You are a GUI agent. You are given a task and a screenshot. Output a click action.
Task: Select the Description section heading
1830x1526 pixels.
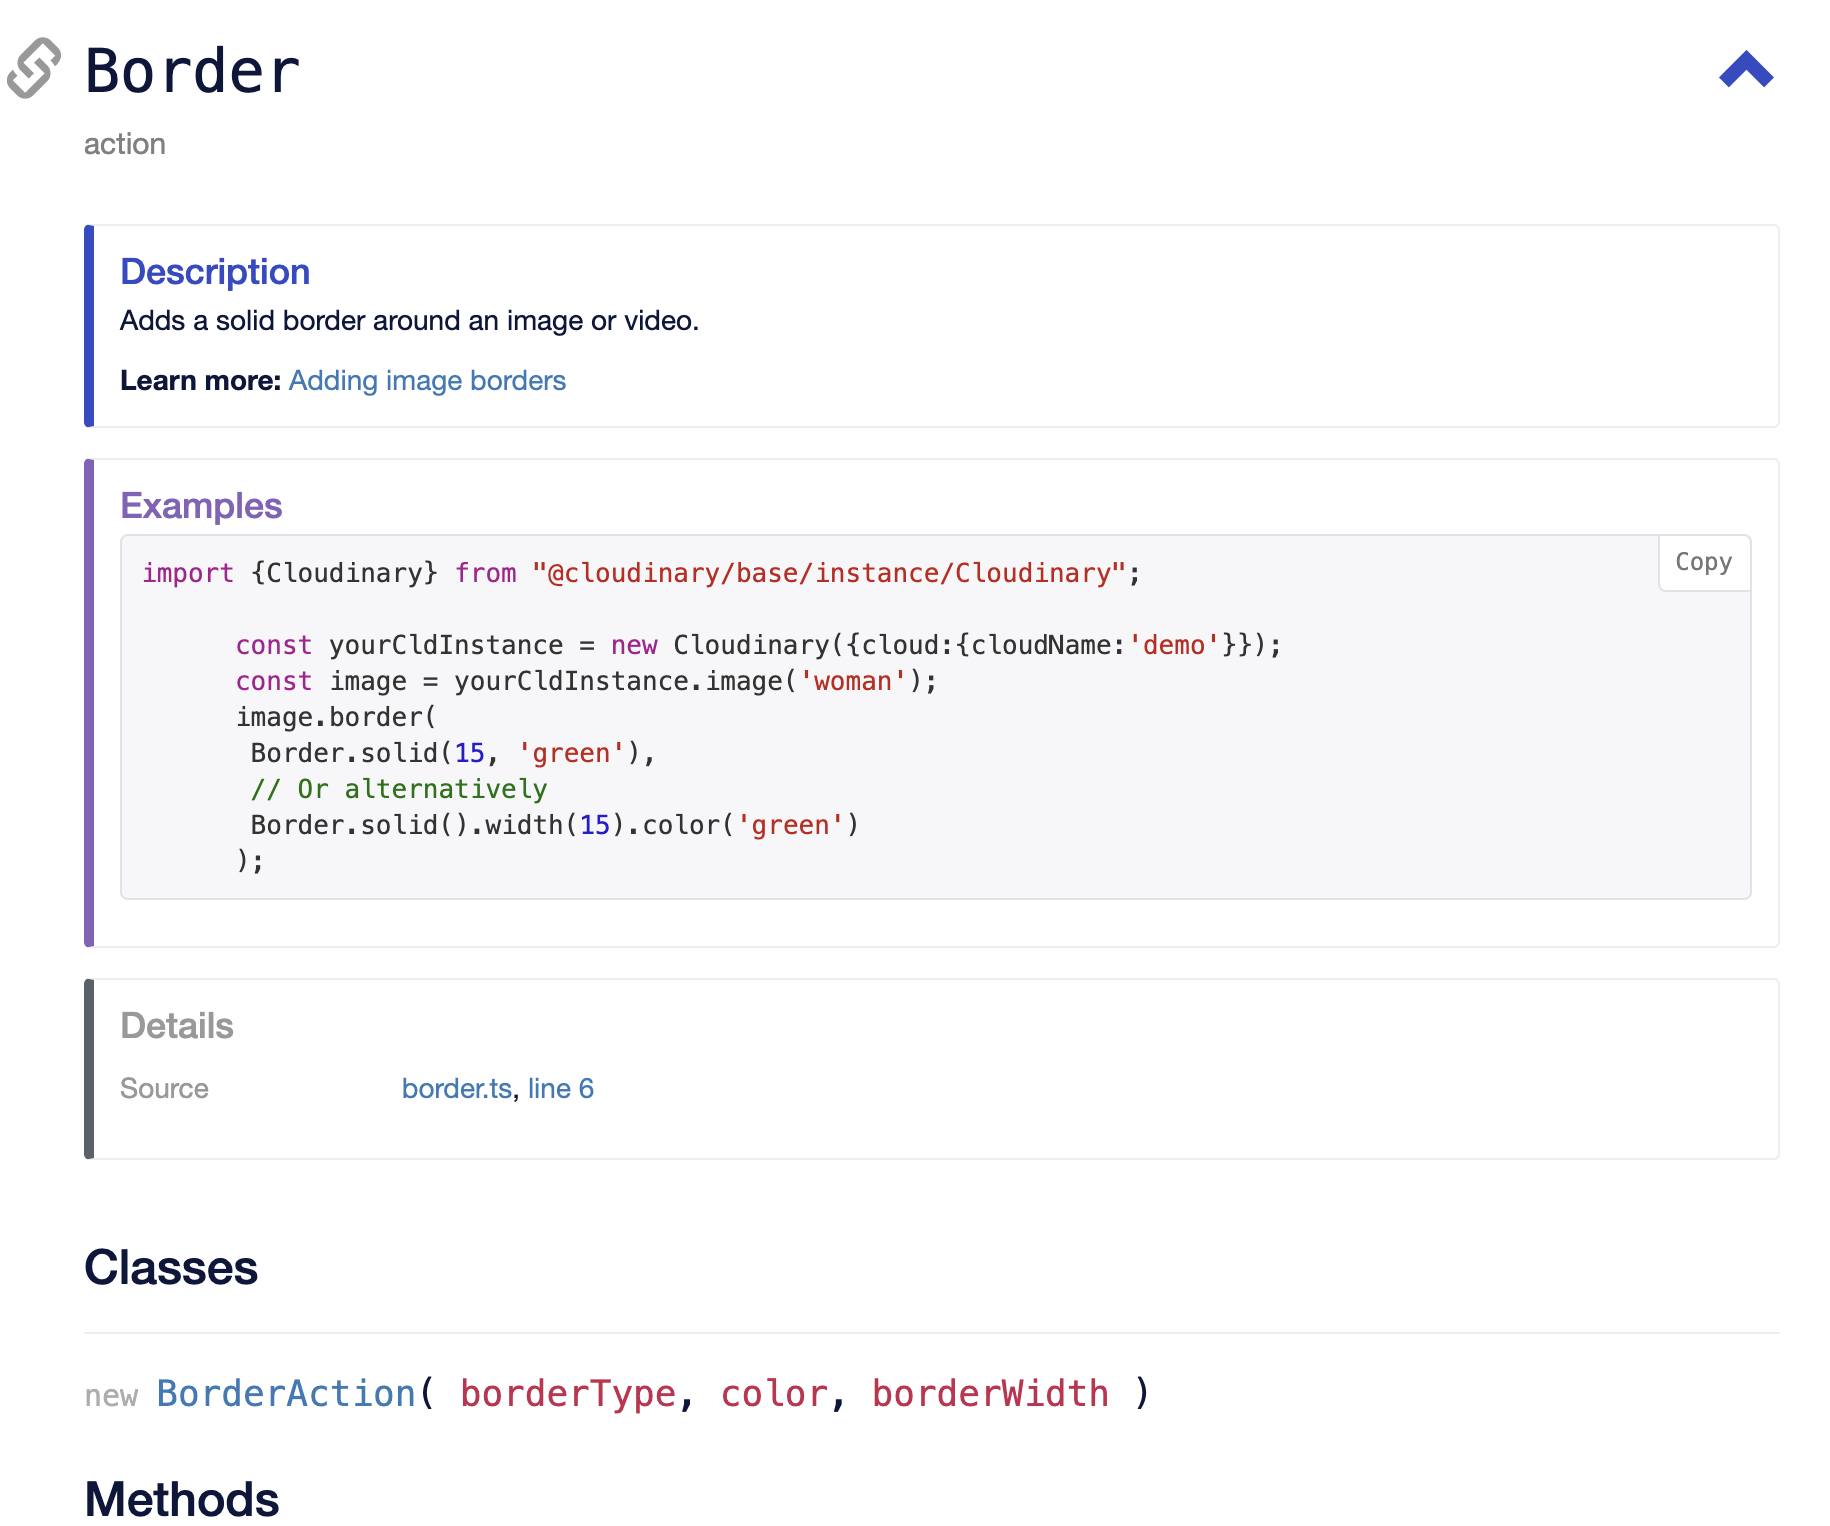tap(215, 272)
